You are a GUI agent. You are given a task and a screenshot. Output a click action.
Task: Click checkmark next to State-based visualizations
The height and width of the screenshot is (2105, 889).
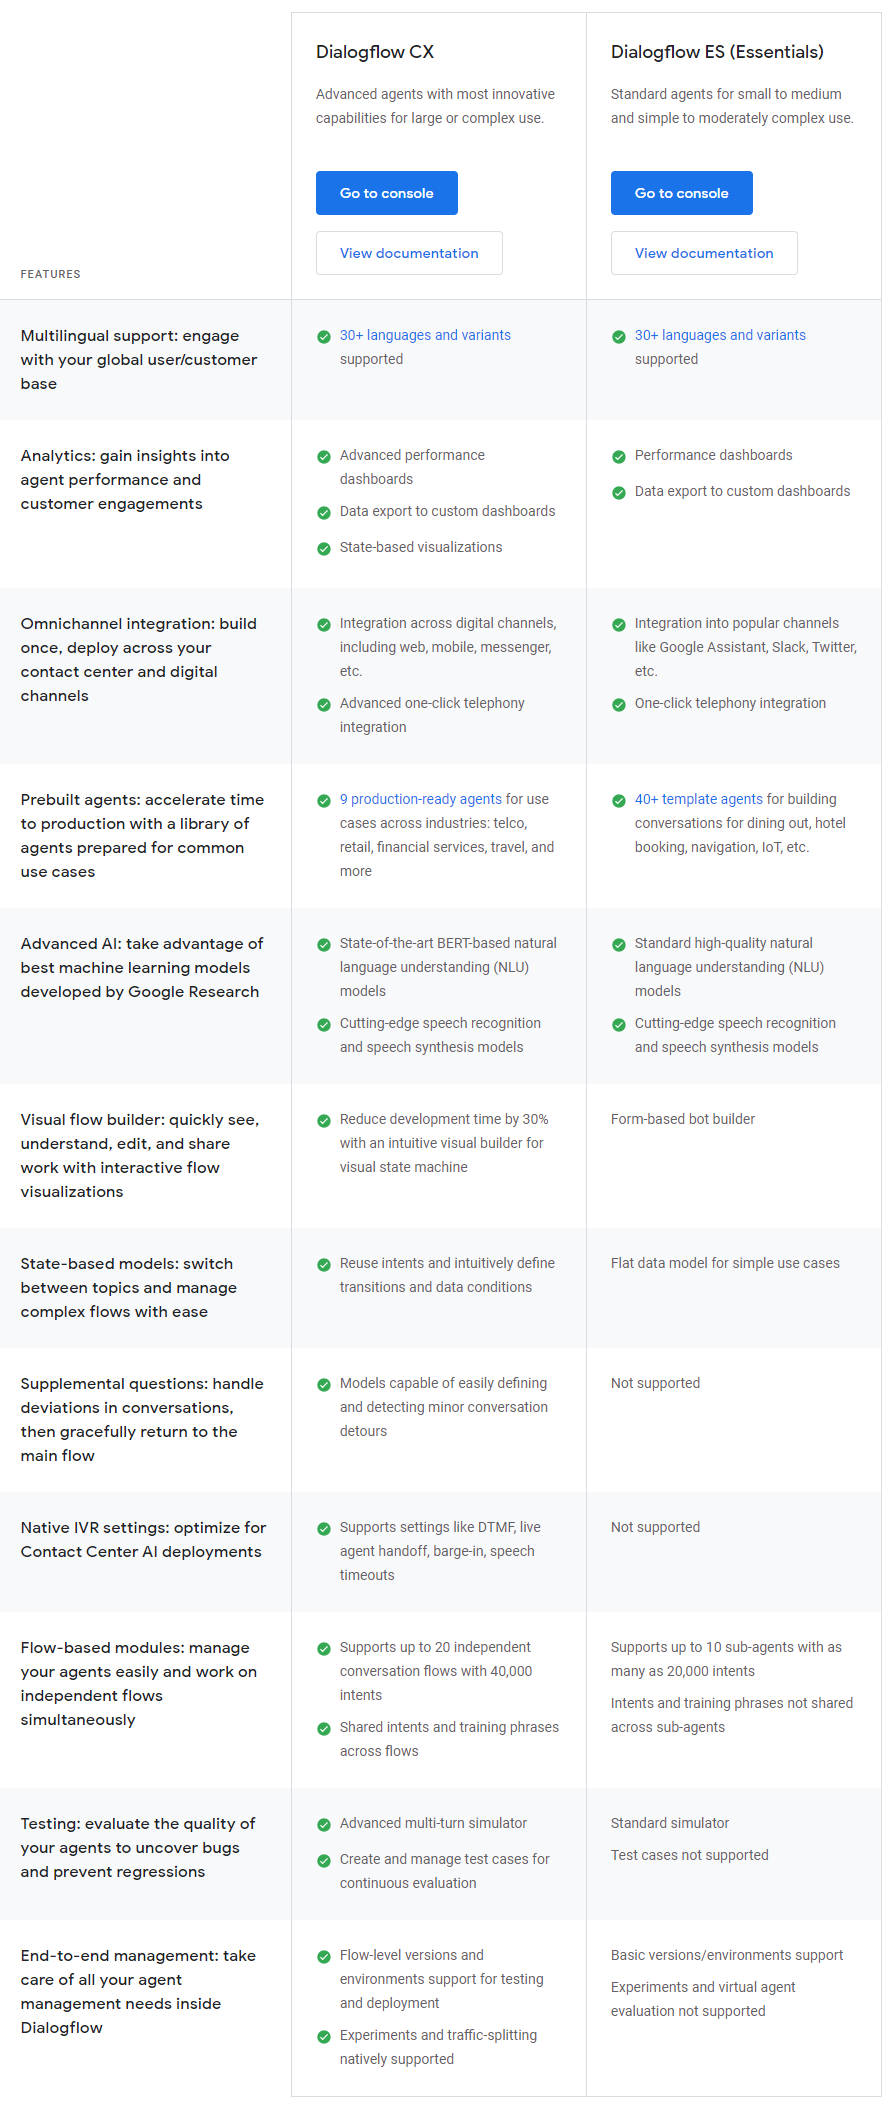(x=324, y=549)
